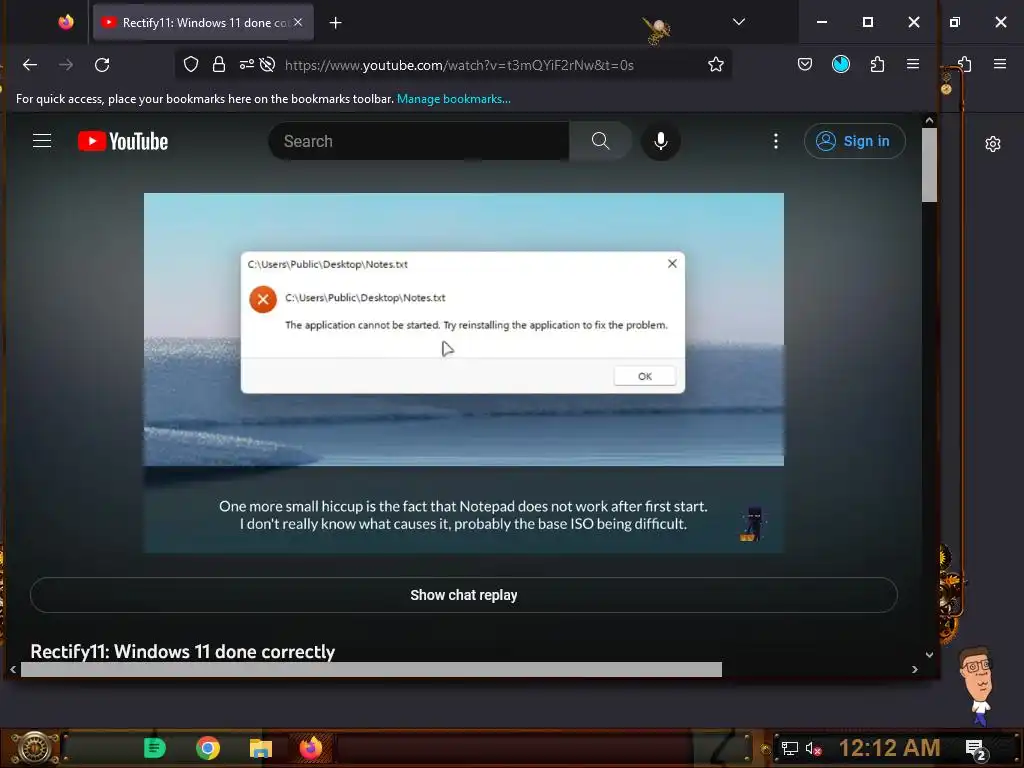The width and height of the screenshot is (1024, 768).
Task: Click the video title Rectify11: Windows 11 done correctly
Action: tap(183, 651)
